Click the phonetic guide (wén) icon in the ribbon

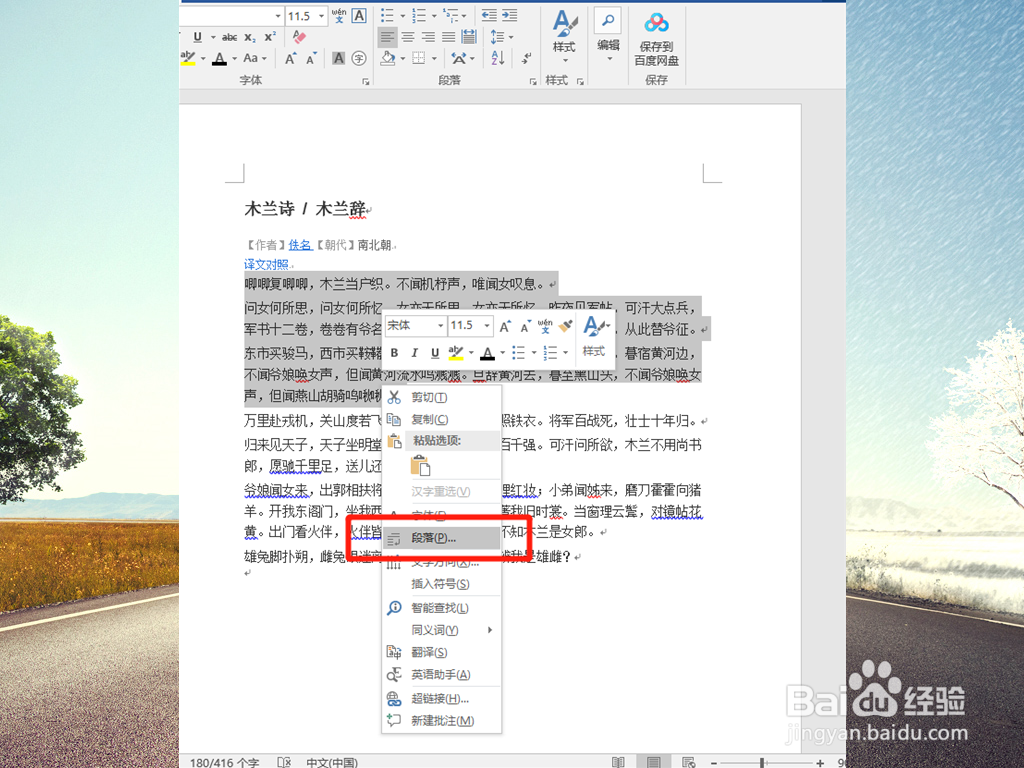click(x=339, y=16)
